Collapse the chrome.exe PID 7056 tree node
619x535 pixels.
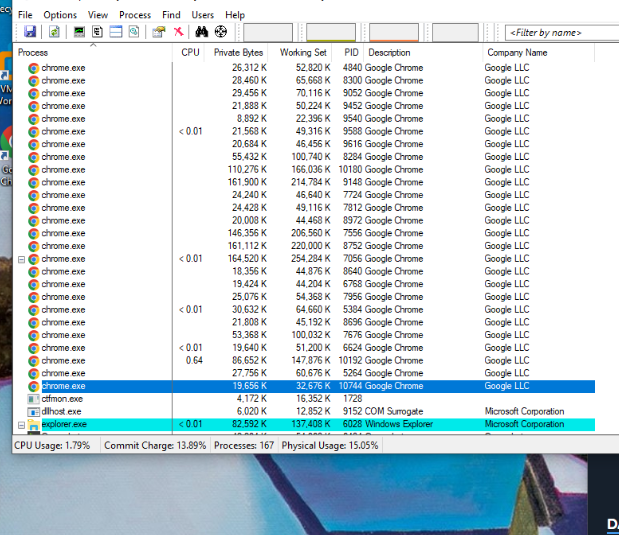(21, 259)
